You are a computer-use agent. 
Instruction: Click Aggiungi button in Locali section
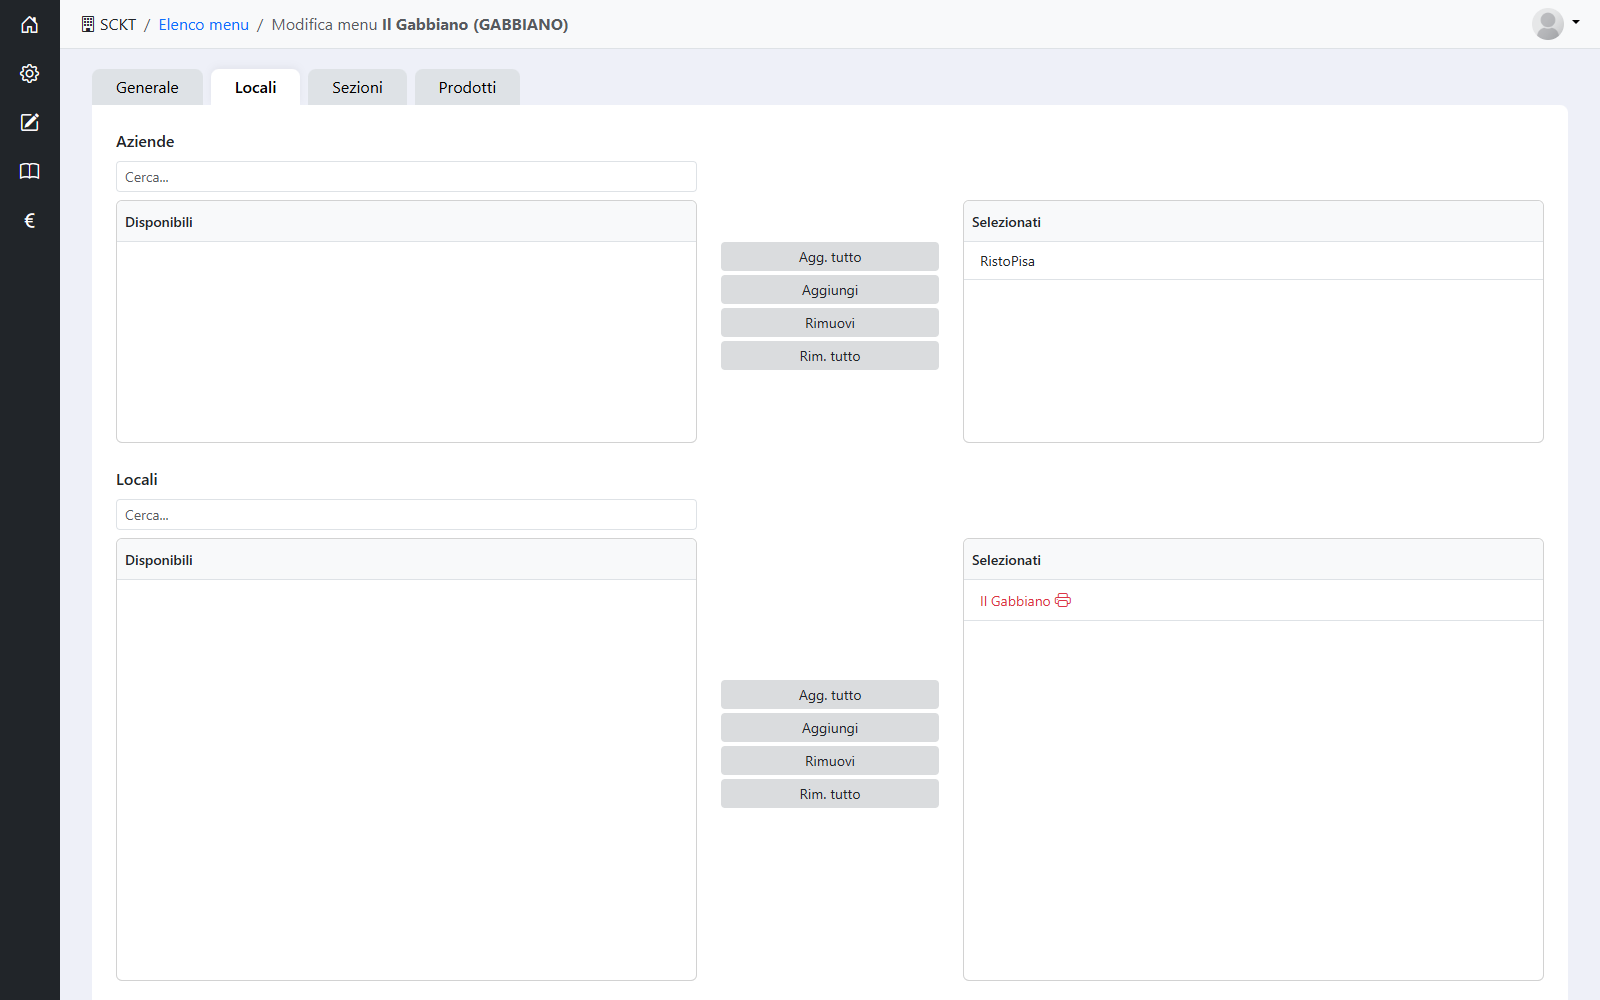click(830, 728)
